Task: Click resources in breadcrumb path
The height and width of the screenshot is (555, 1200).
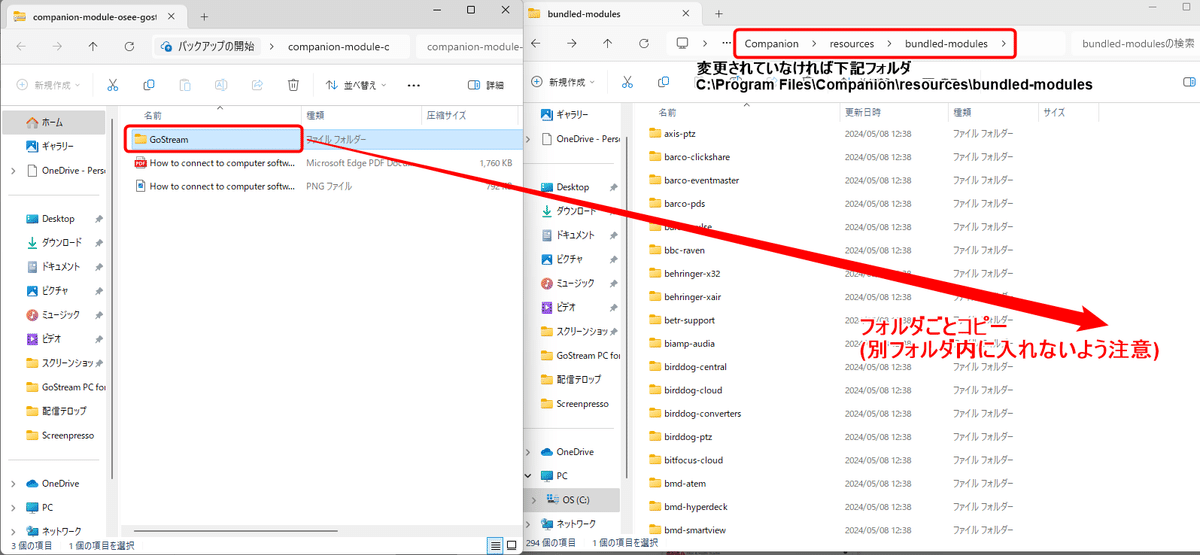Action: coord(851,44)
